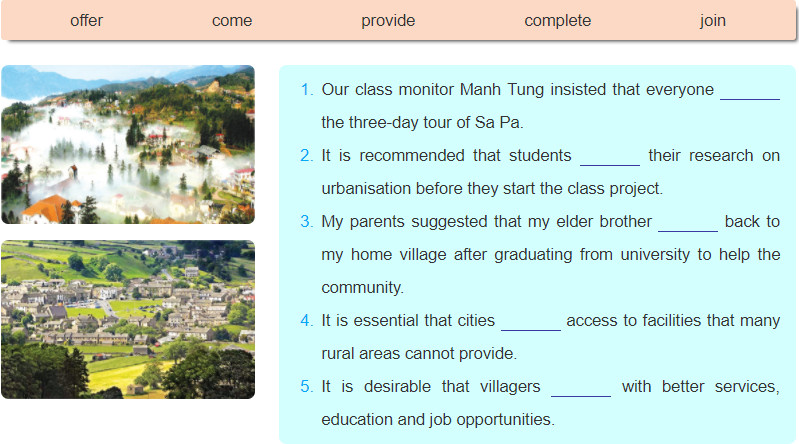Click question number 5 marker
This screenshot has height=444, width=799.
pyautogui.click(x=306, y=386)
